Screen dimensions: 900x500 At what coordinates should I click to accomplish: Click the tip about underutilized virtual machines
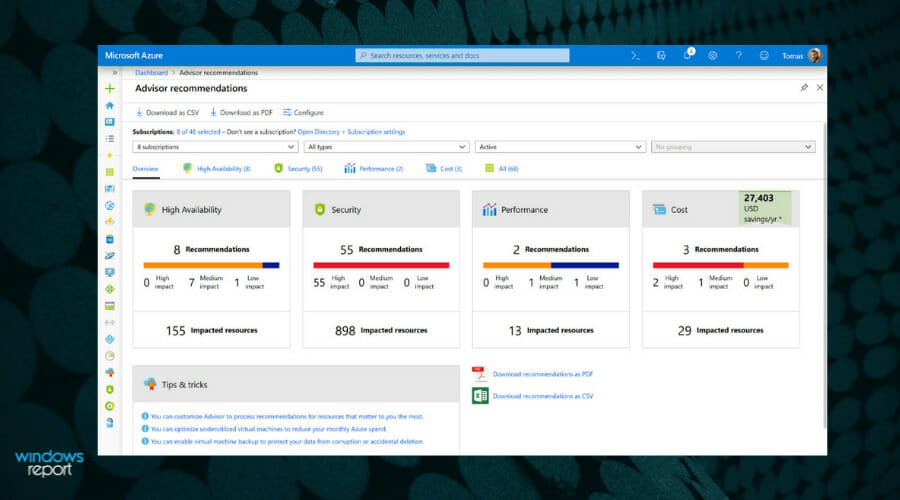pos(269,429)
